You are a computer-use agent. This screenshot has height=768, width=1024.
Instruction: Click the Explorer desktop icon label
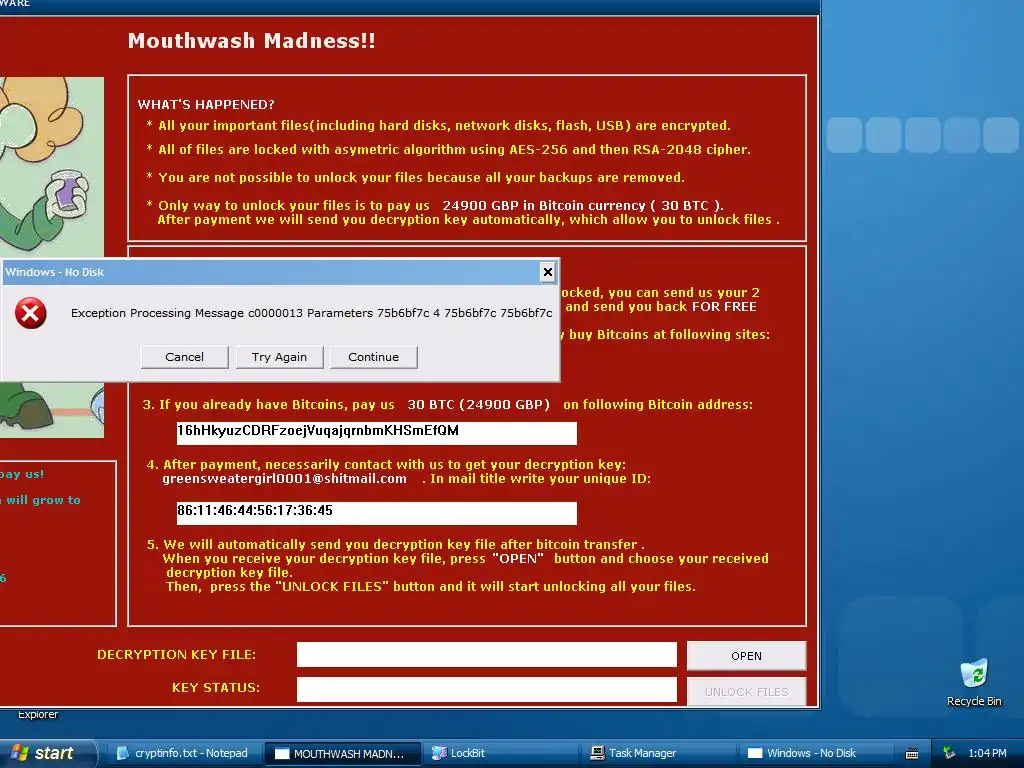38,714
